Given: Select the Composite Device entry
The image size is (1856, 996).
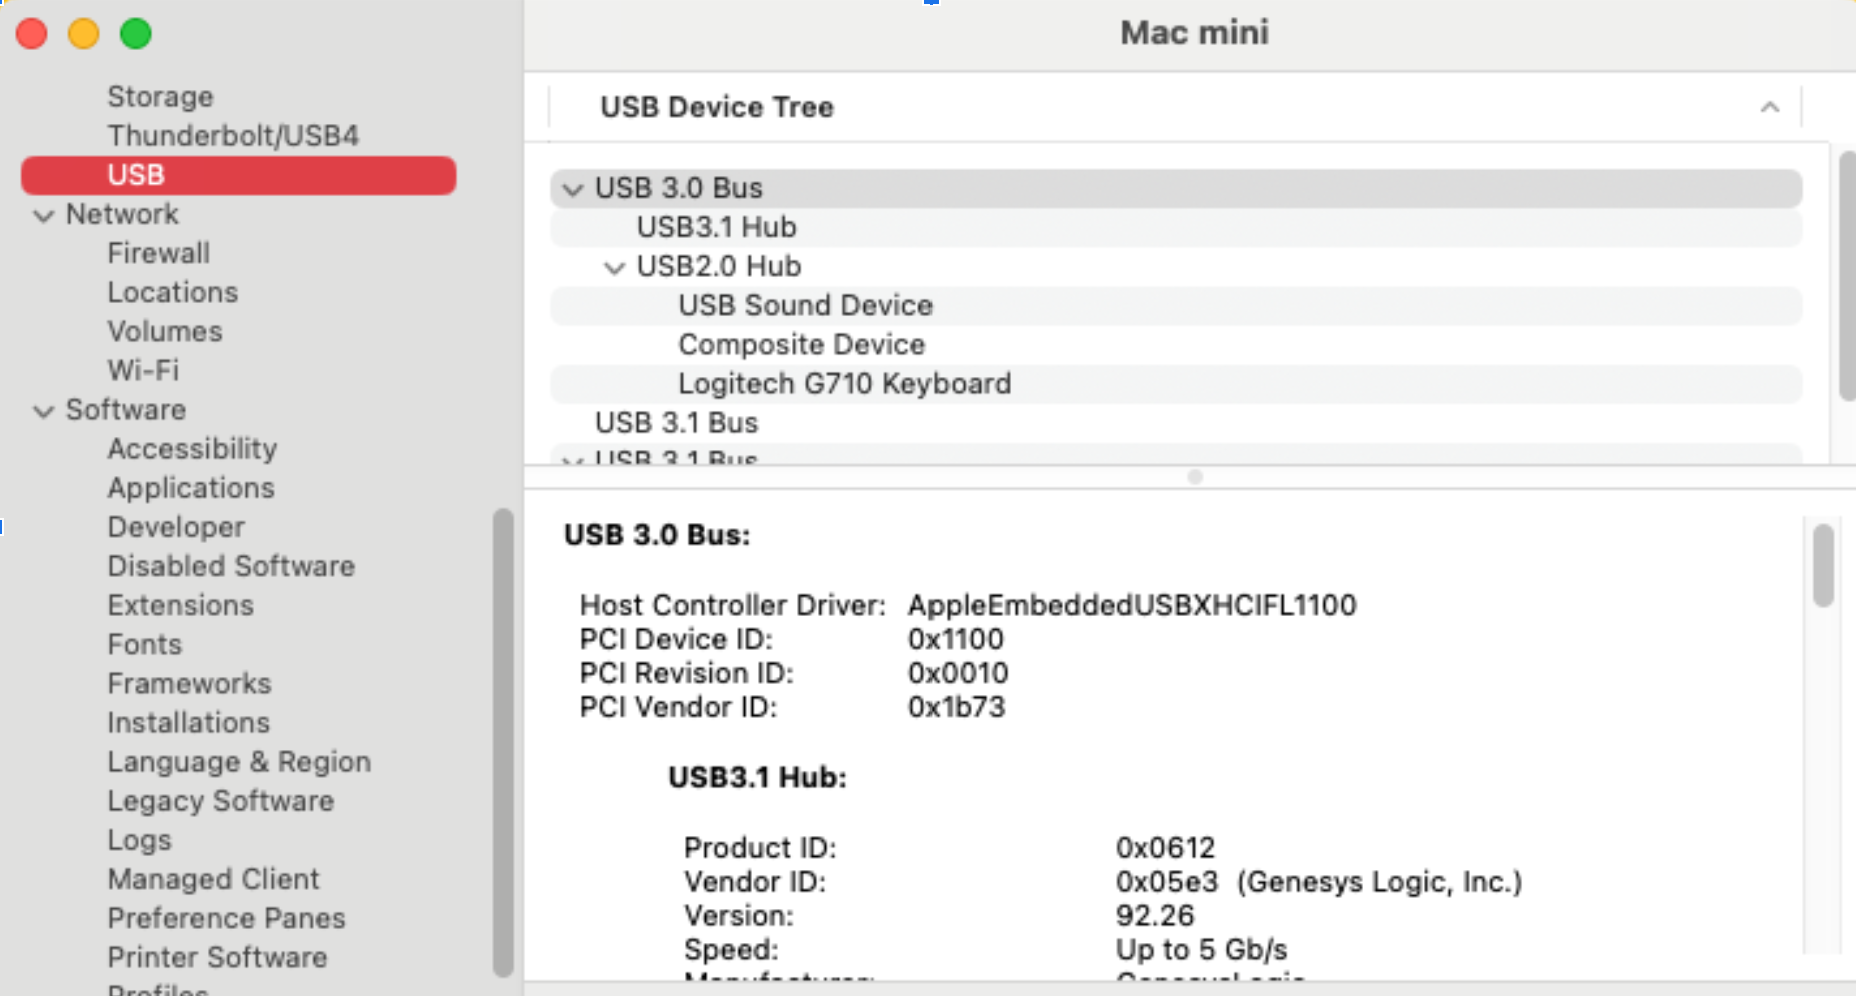Looking at the screenshot, I should pos(801,344).
